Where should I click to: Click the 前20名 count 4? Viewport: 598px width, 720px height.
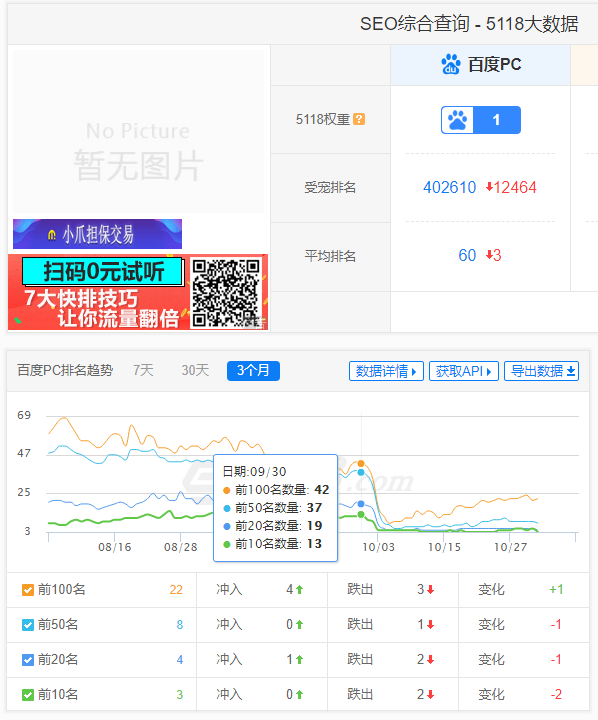click(180, 660)
